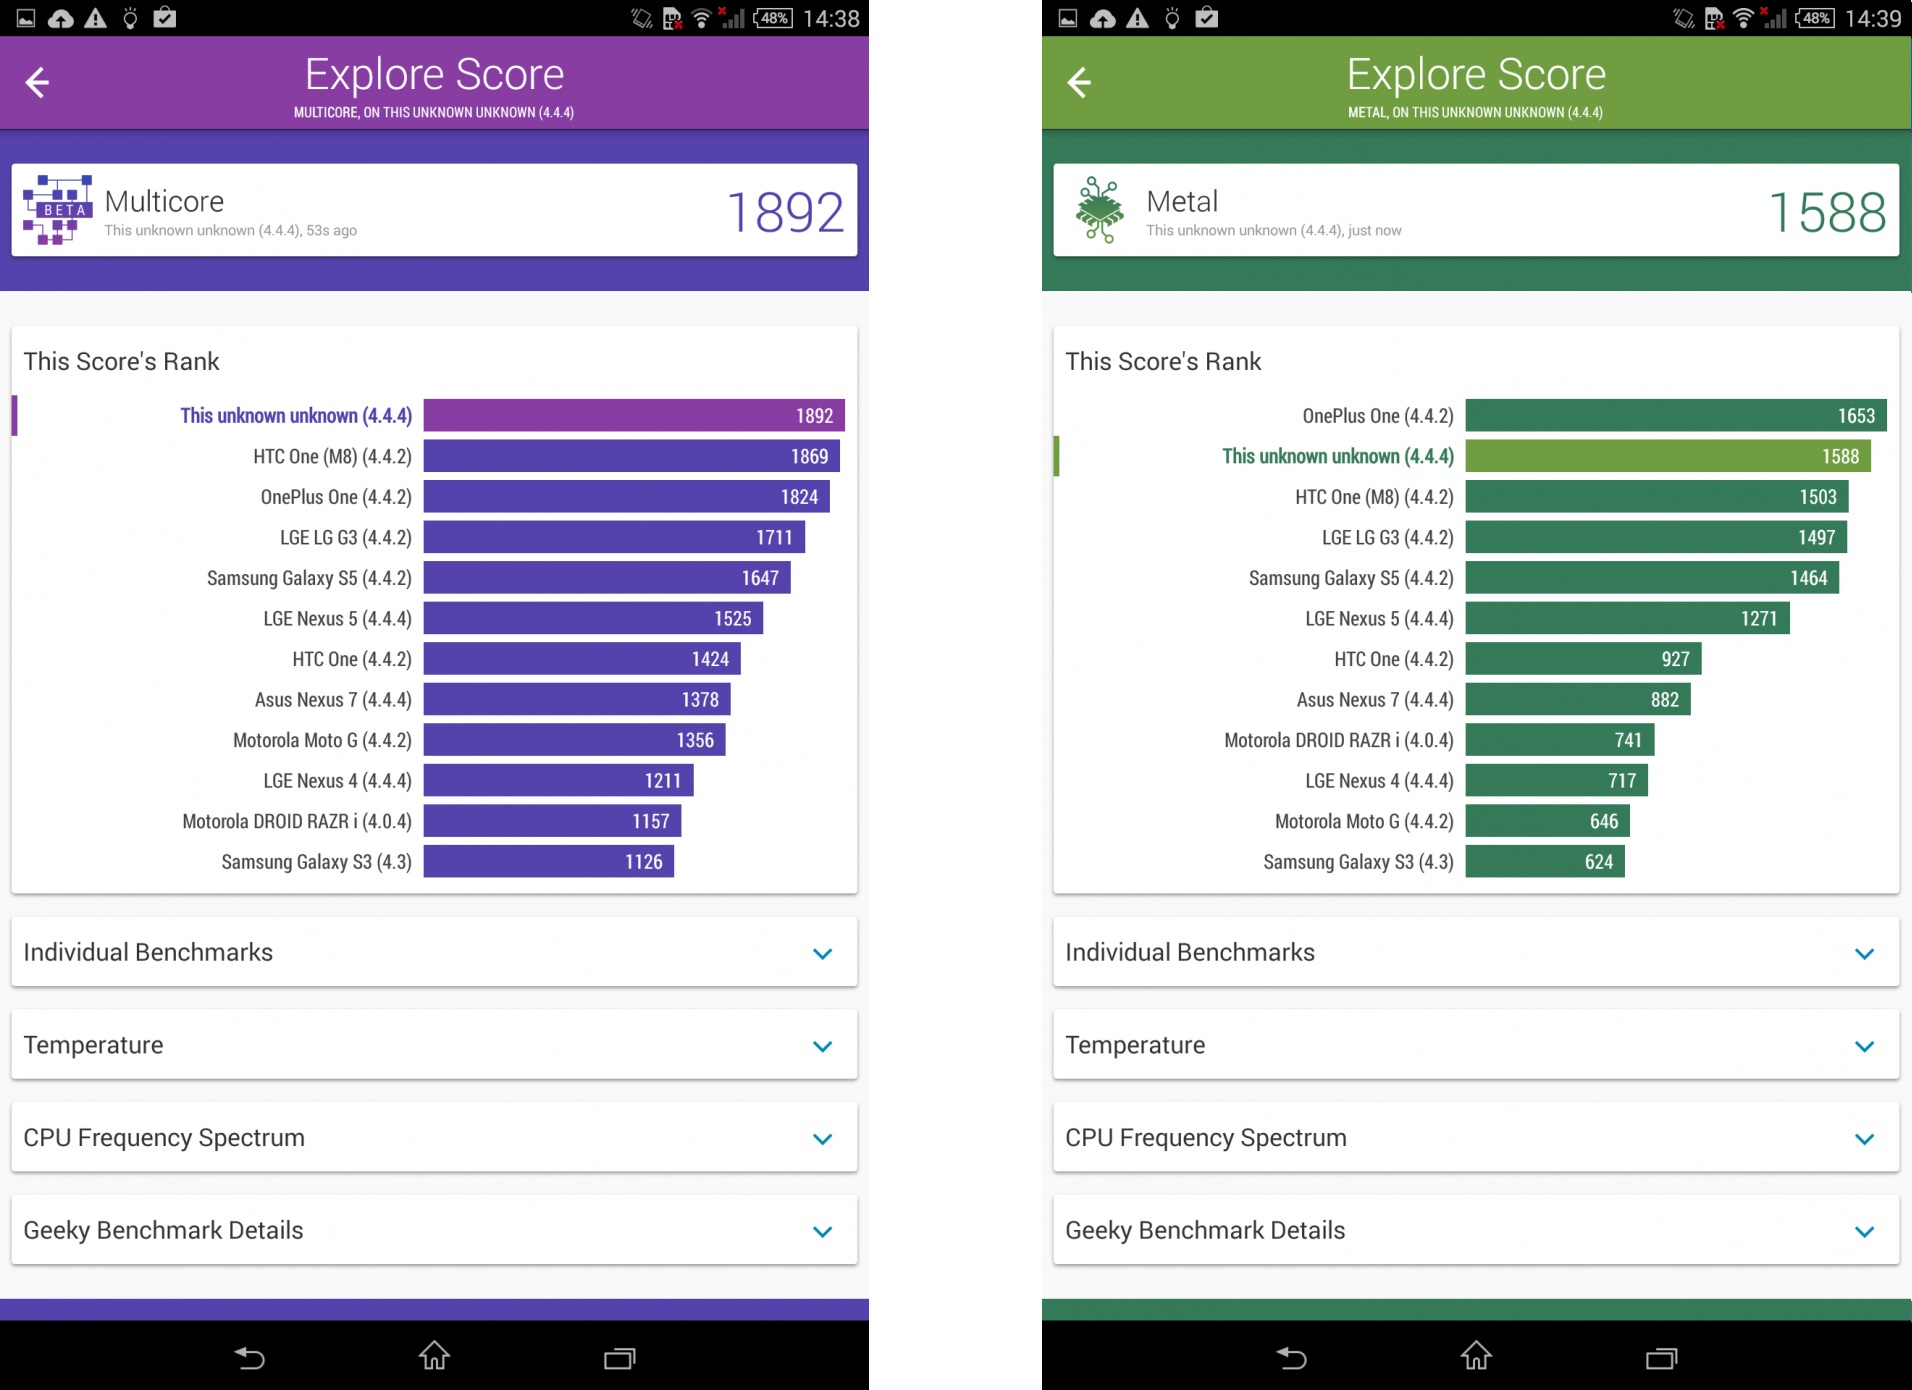Image resolution: width=1912 pixels, height=1390 pixels.
Task: Tap Android home button on right screen
Action: pos(1476,1356)
